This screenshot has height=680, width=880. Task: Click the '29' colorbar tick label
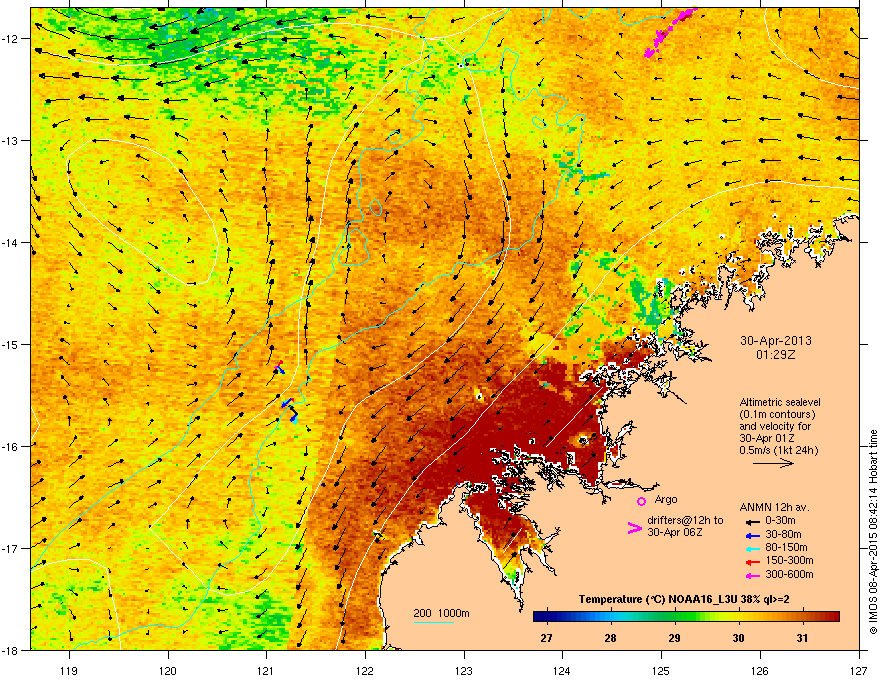[675, 638]
